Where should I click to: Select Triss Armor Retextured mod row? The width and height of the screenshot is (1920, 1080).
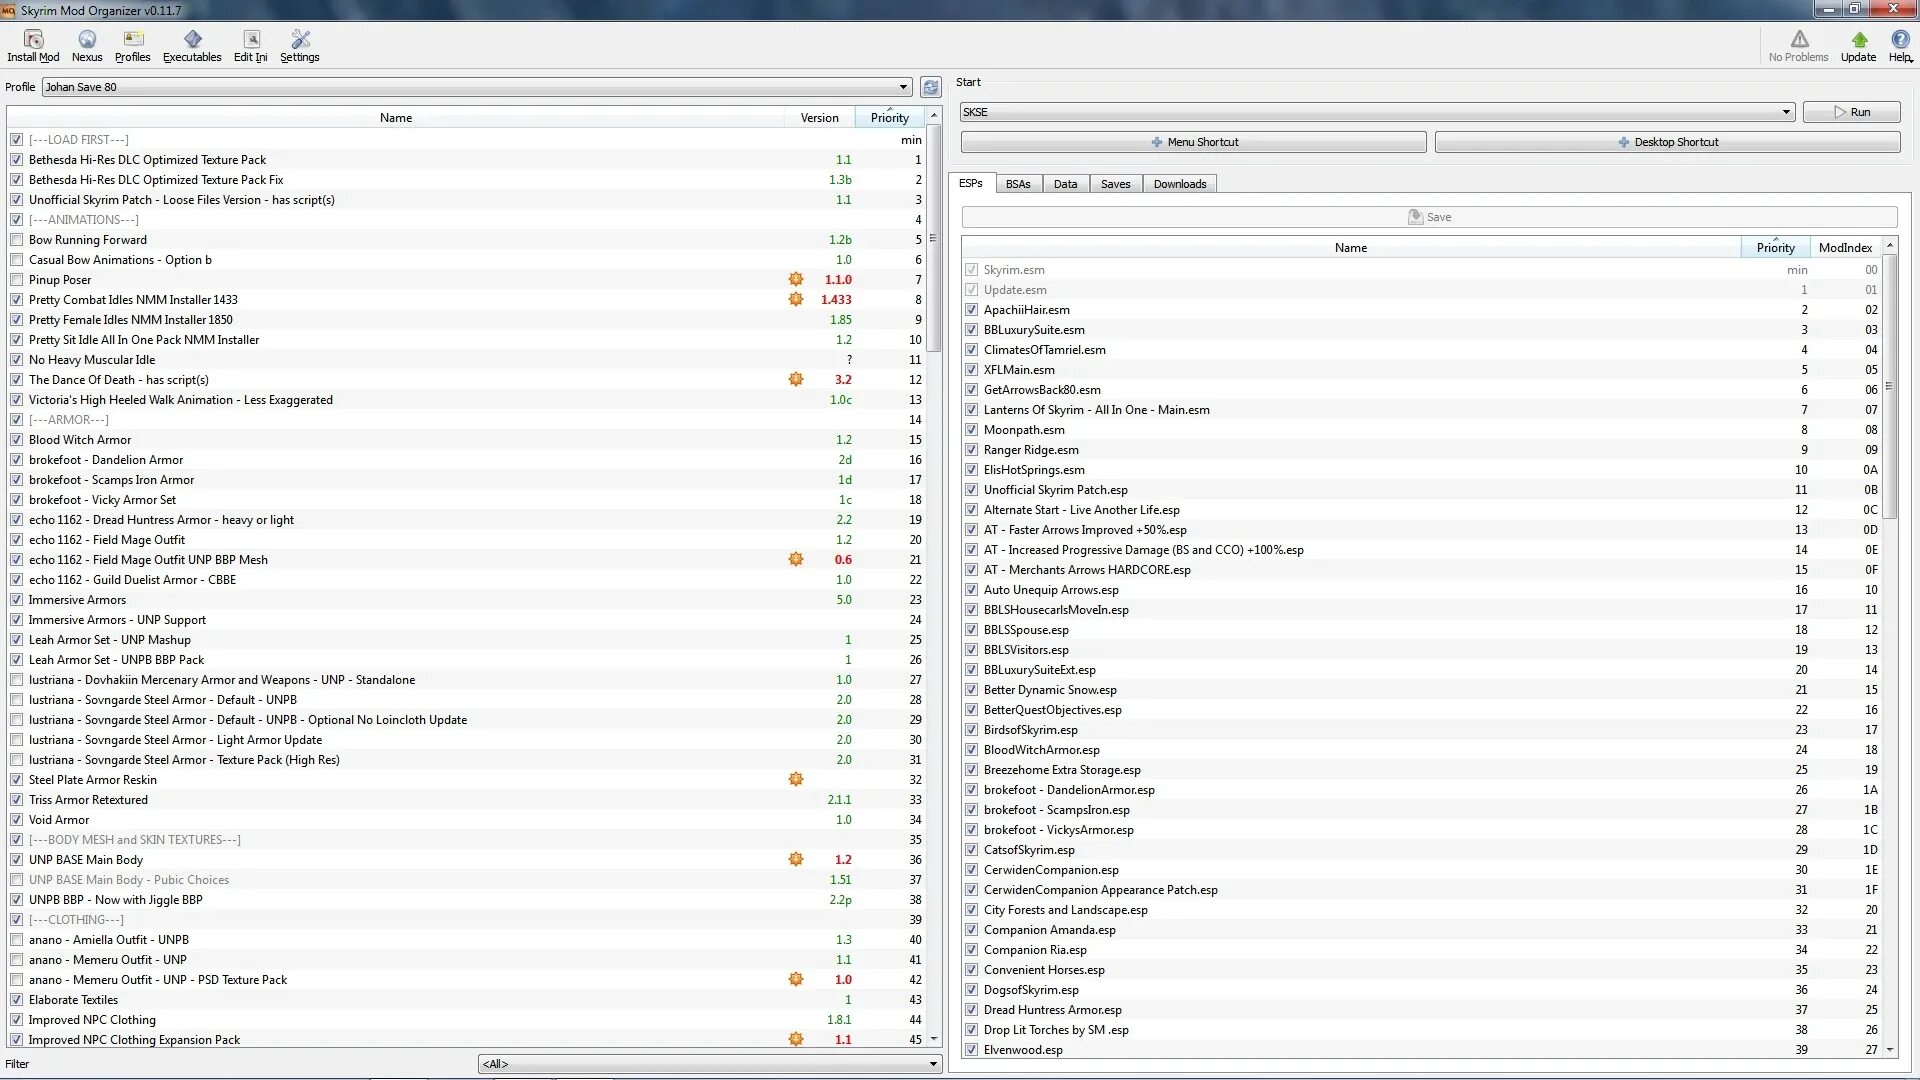tap(466, 800)
